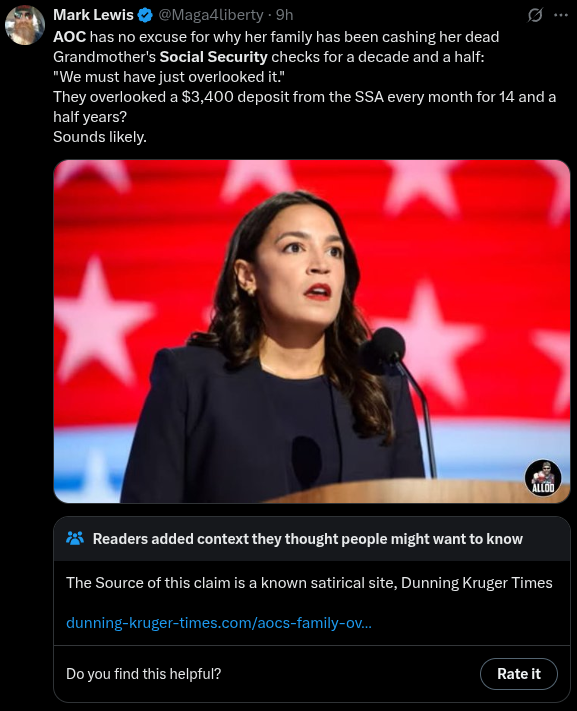577x711 pixels.
Task: Click the 'Sounds likely.' line of the post
Action: coord(100,137)
